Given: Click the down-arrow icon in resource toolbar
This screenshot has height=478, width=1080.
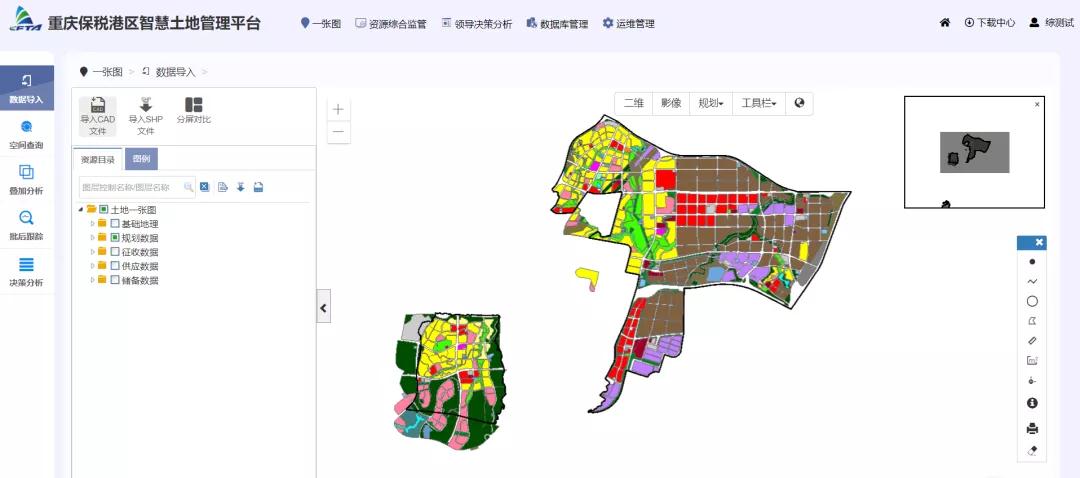Looking at the screenshot, I should [x=240, y=187].
